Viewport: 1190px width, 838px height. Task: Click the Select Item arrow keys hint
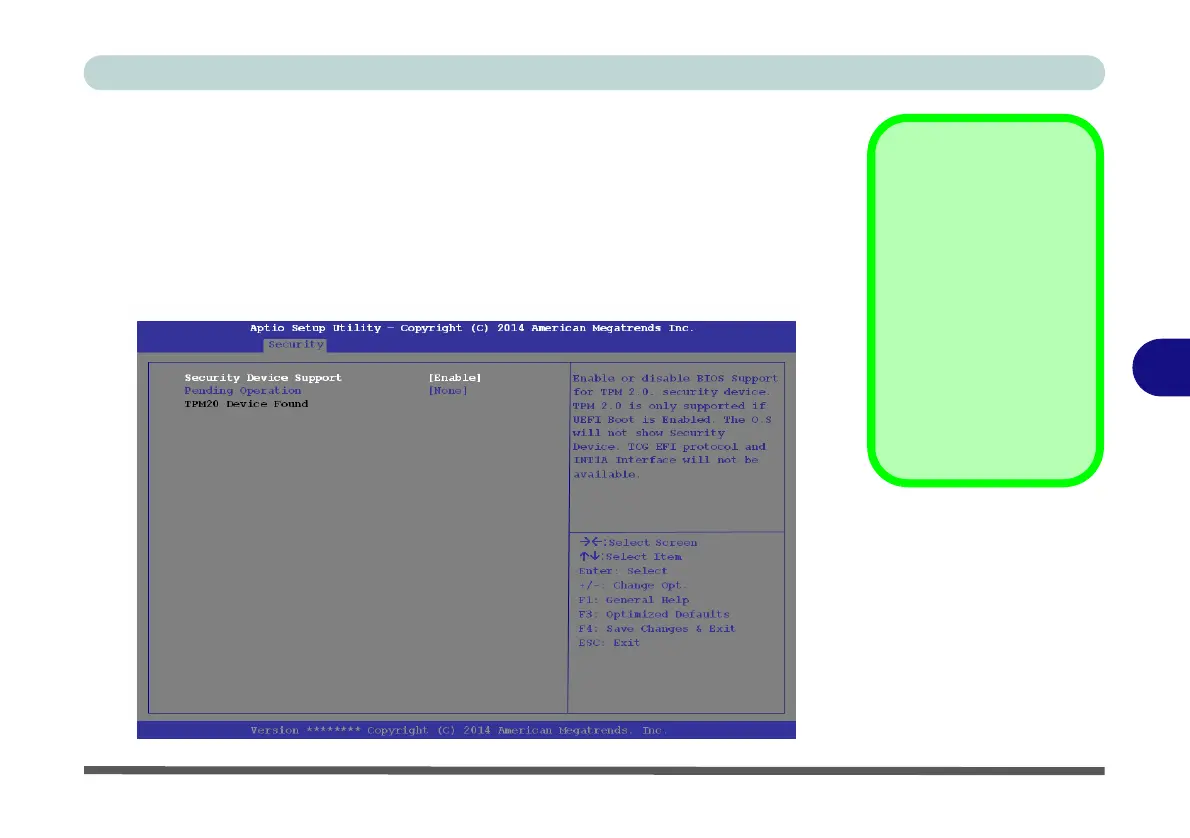coord(631,556)
